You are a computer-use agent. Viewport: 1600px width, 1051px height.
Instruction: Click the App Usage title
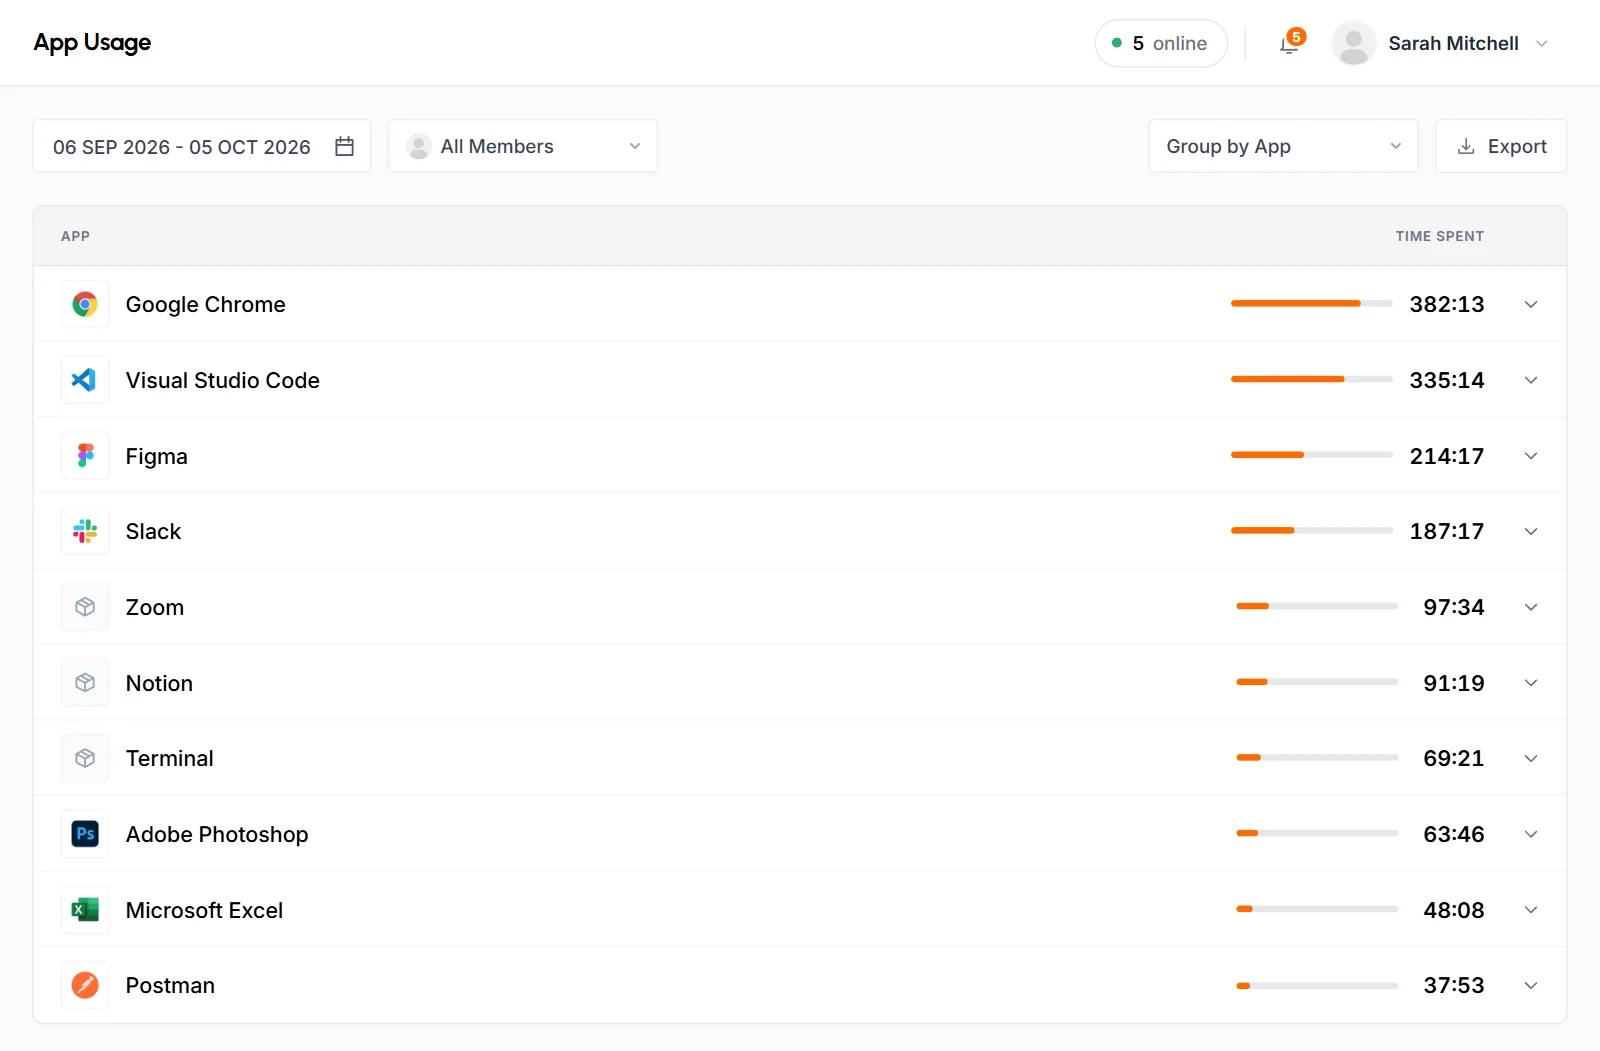[x=92, y=43]
